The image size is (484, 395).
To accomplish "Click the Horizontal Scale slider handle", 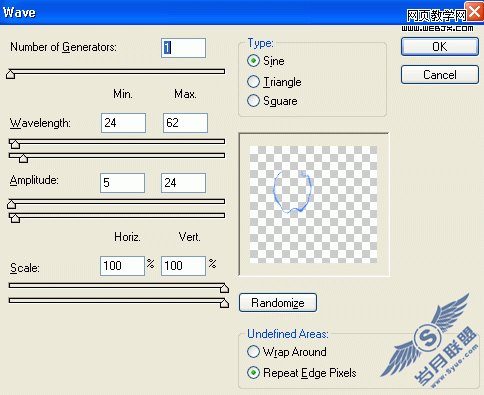I will pyautogui.click(x=224, y=288).
